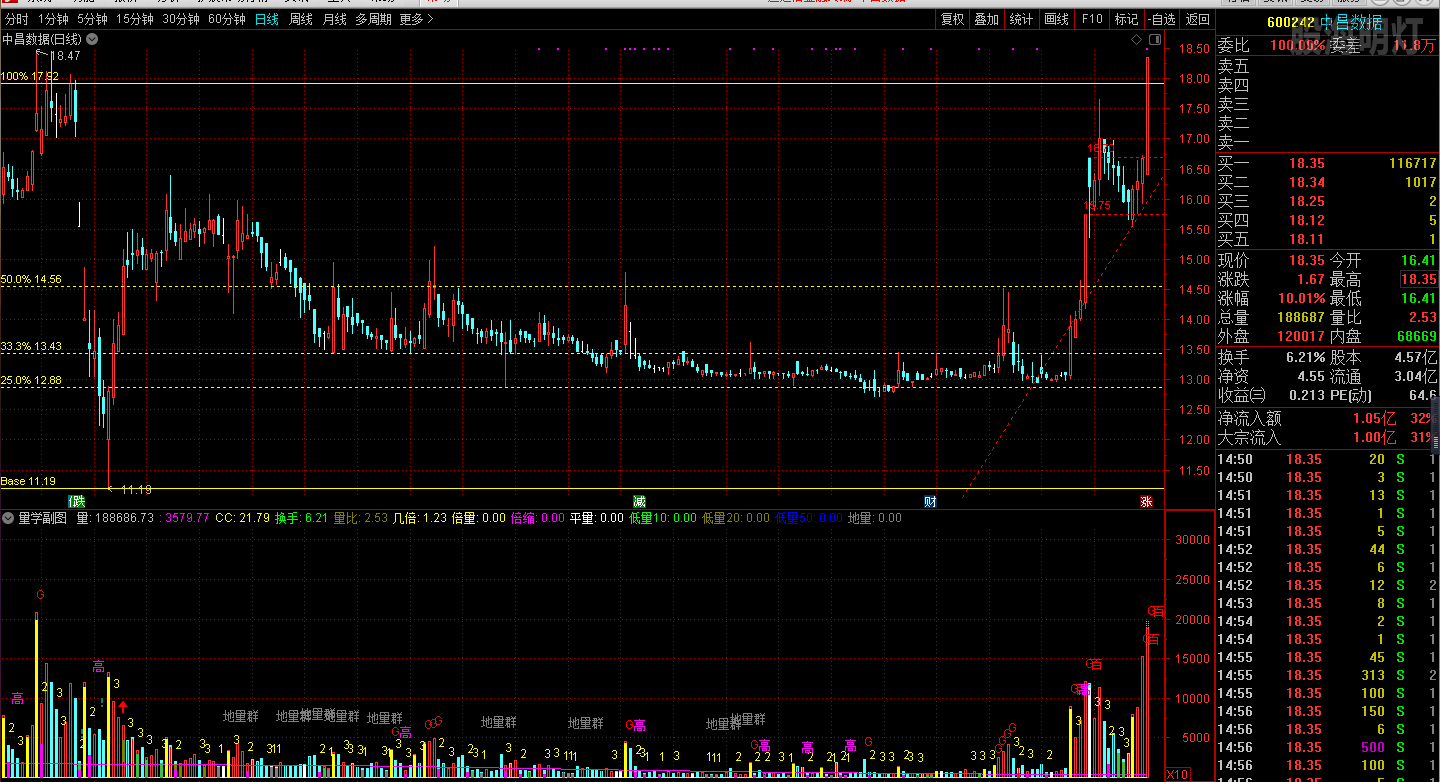Image resolution: width=1440 pixels, height=782 pixels.
Task: Click 买四 price 18.12 row
Action: (x=1327, y=220)
